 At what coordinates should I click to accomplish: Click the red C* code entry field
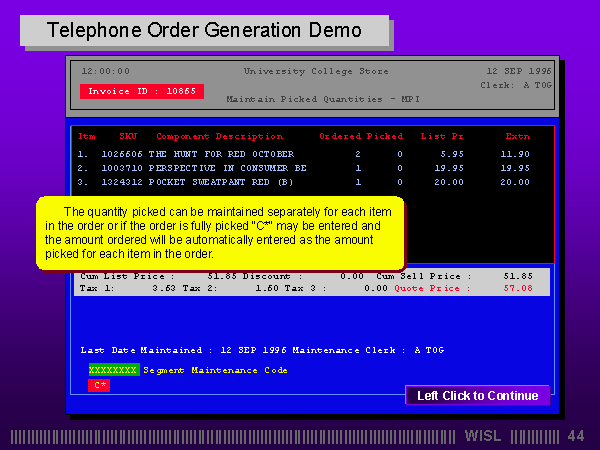99,385
